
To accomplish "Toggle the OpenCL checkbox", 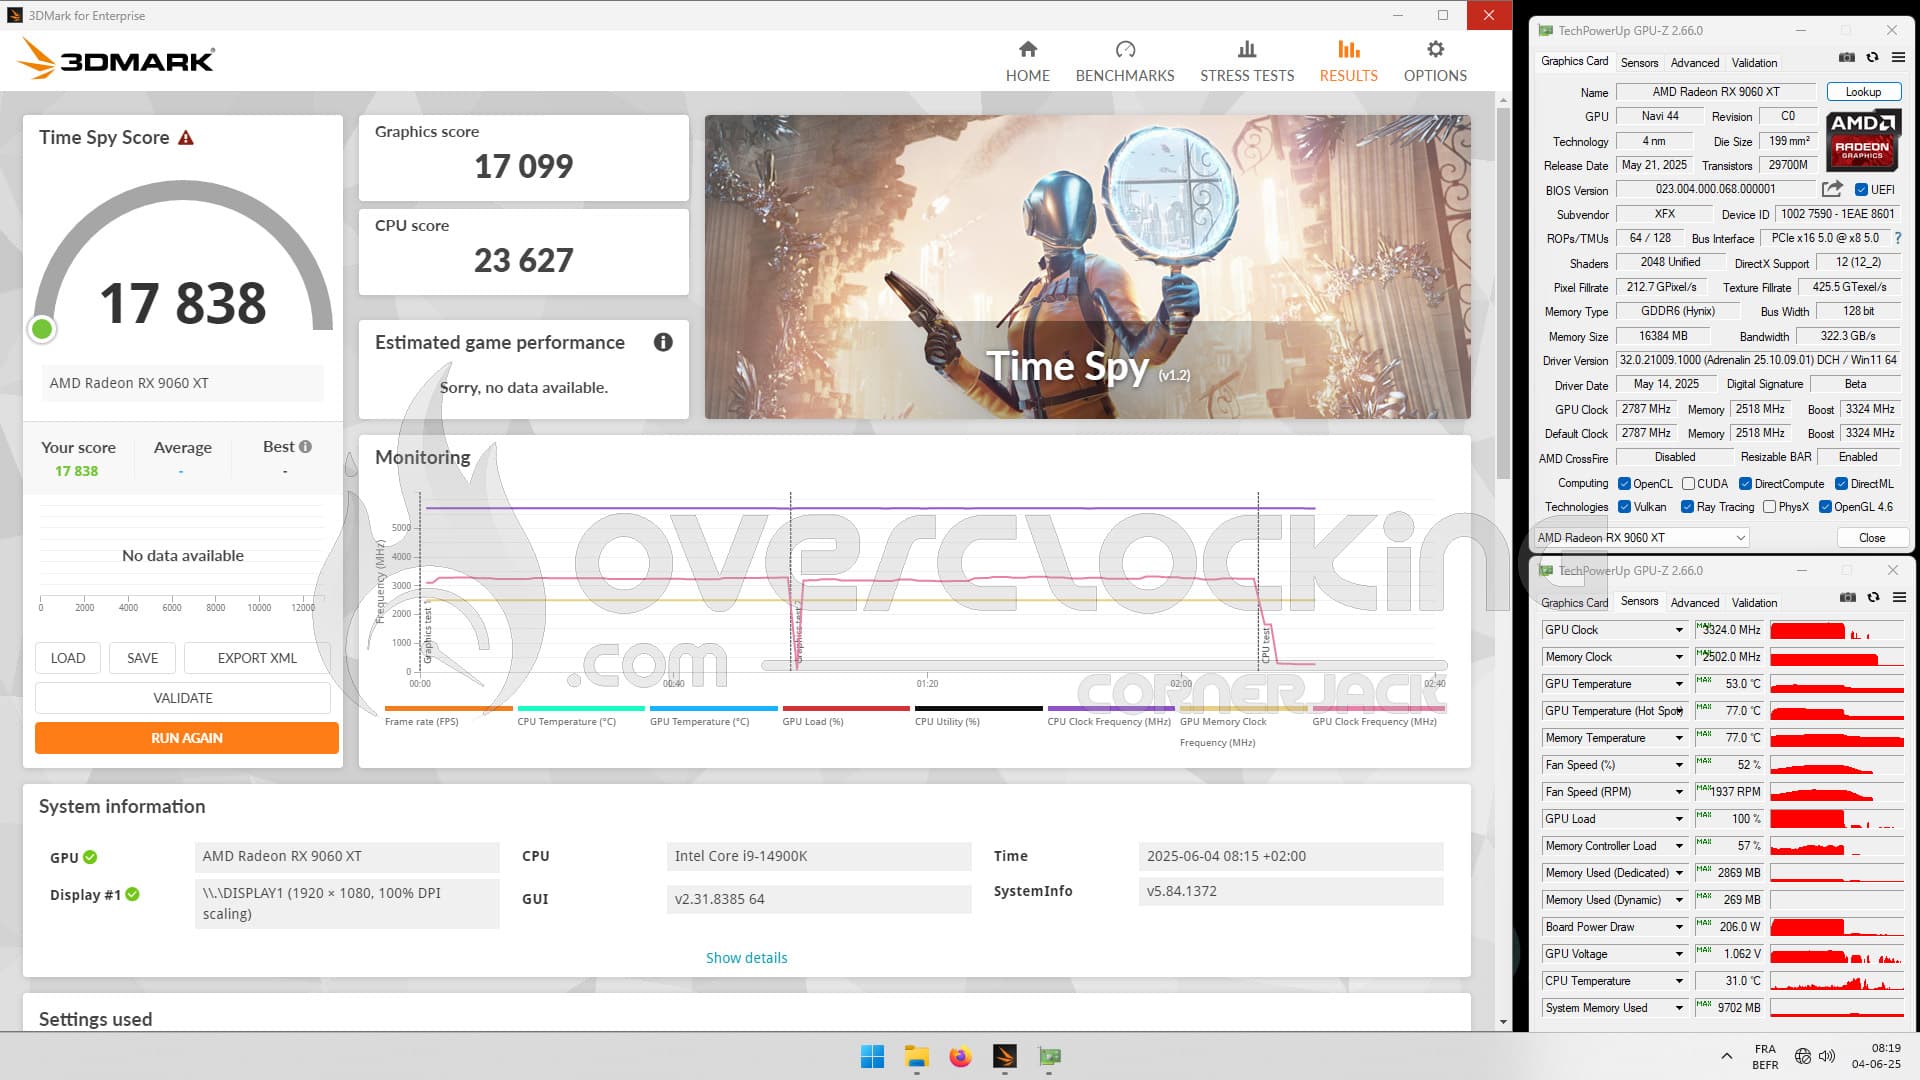I will (x=1624, y=484).
